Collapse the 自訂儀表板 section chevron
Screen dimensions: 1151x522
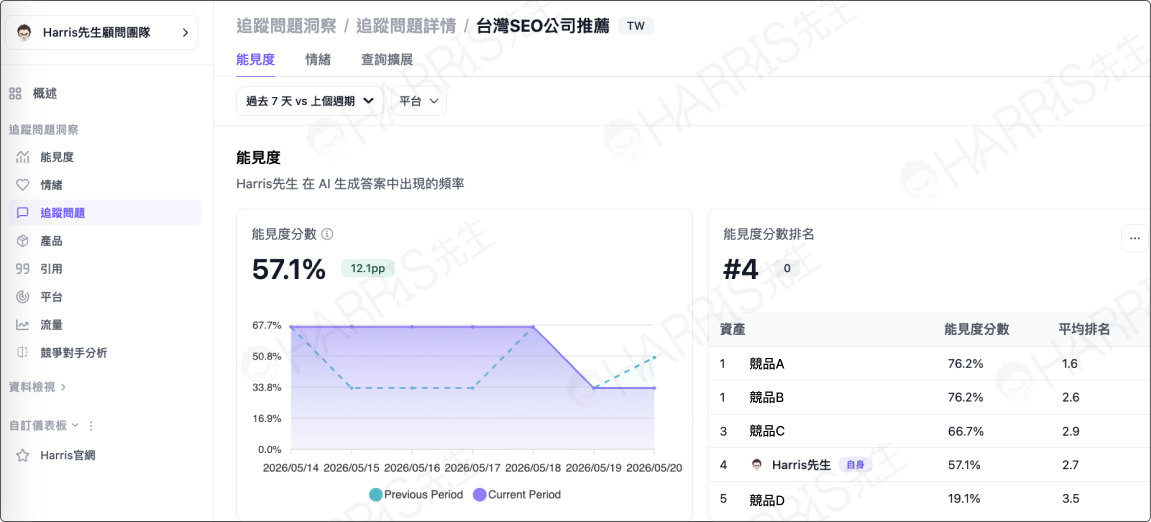pos(75,426)
